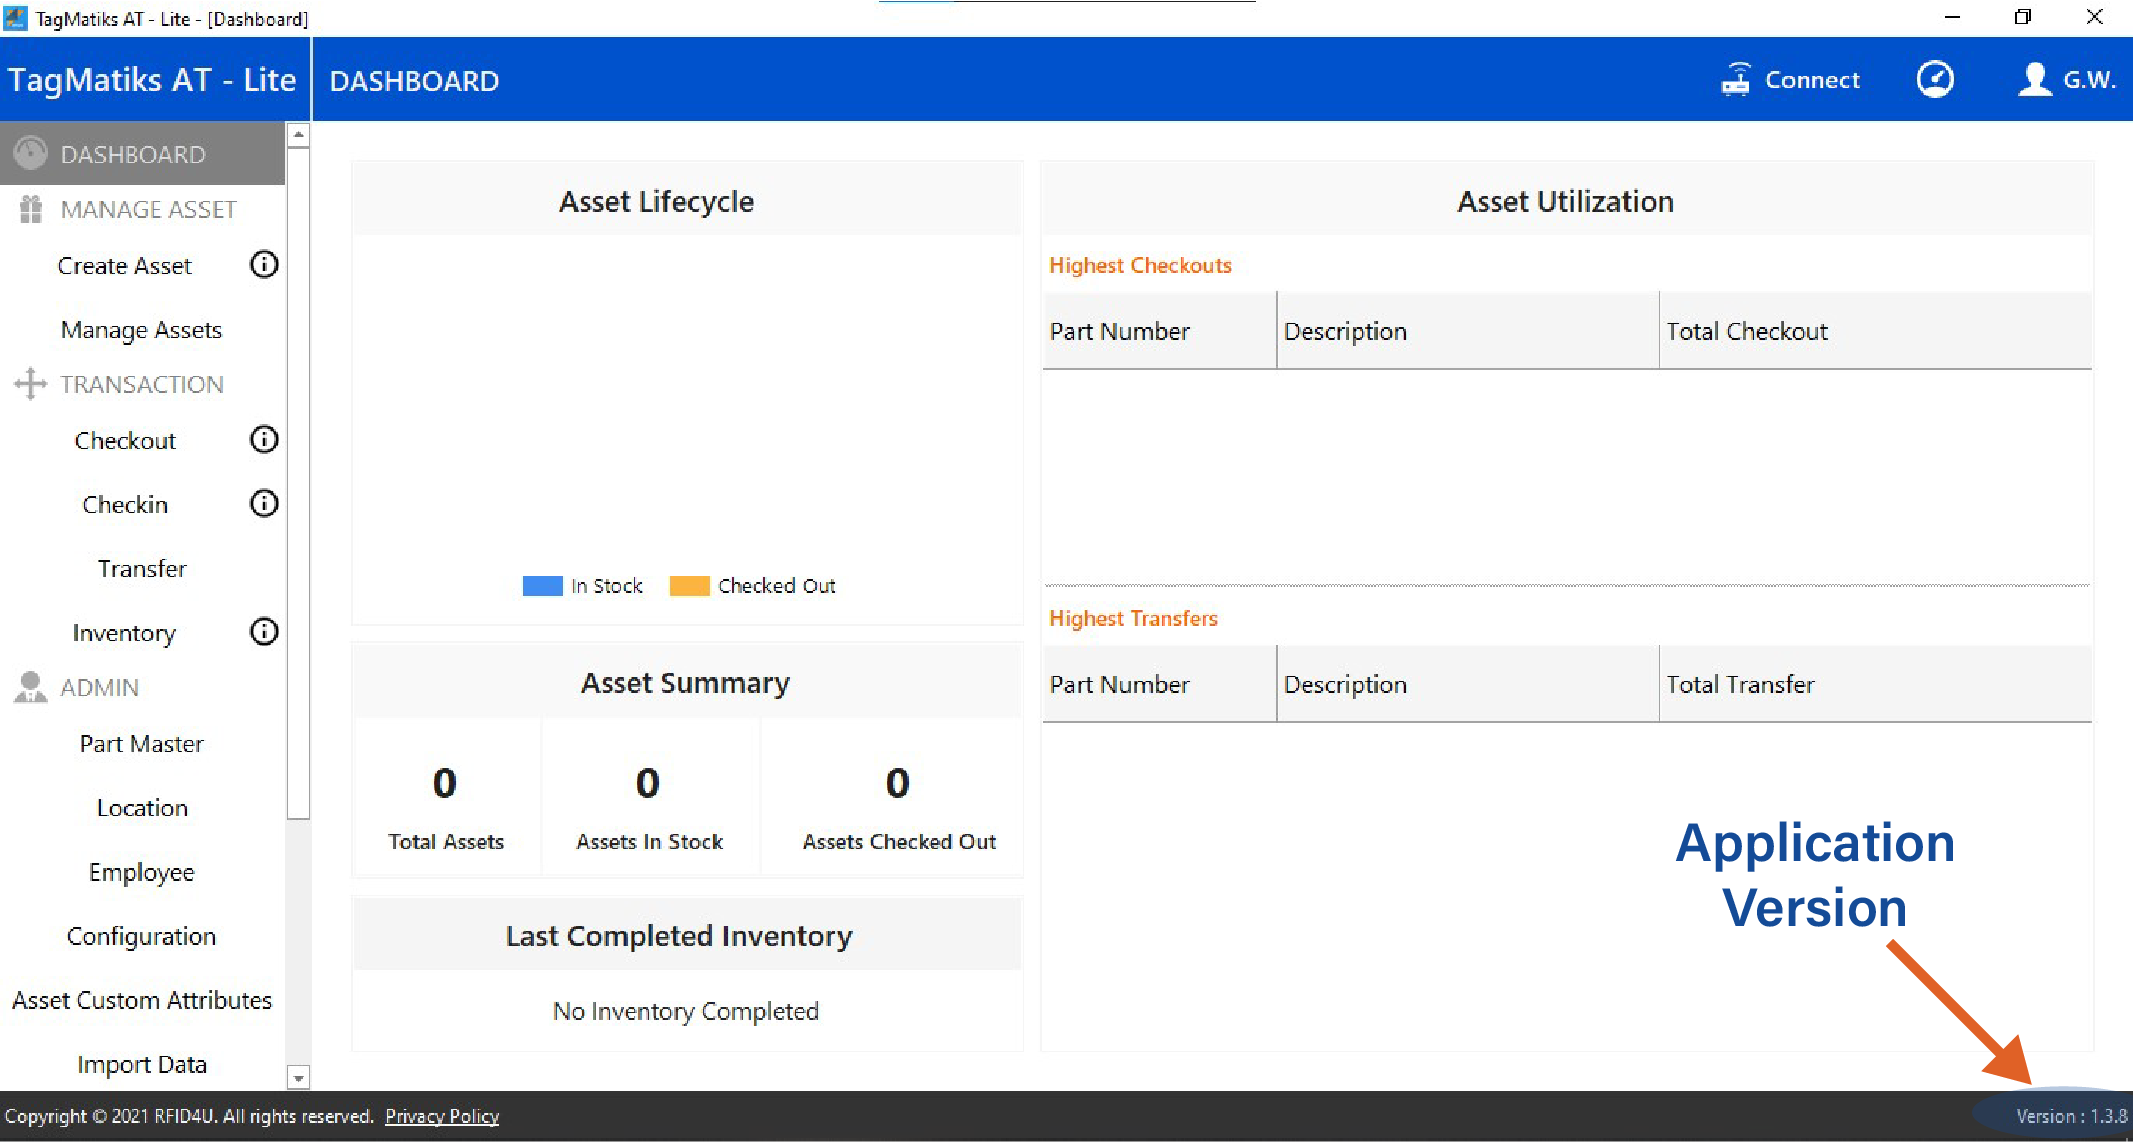Open the dashboard gauge icon in header
The image size is (2133, 1142).
[x=1935, y=80]
